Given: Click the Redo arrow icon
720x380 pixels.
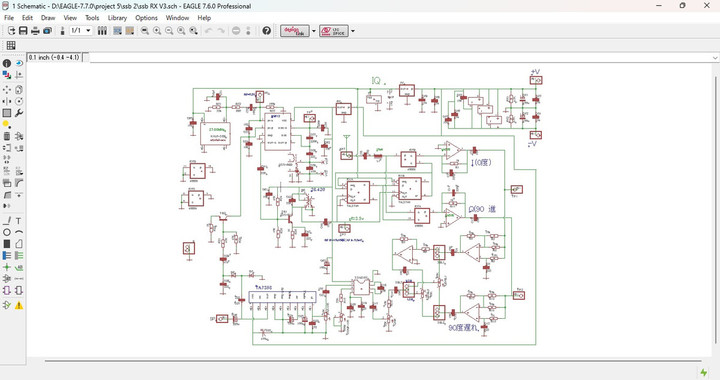Looking at the screenshot, I should coord(221,31).
